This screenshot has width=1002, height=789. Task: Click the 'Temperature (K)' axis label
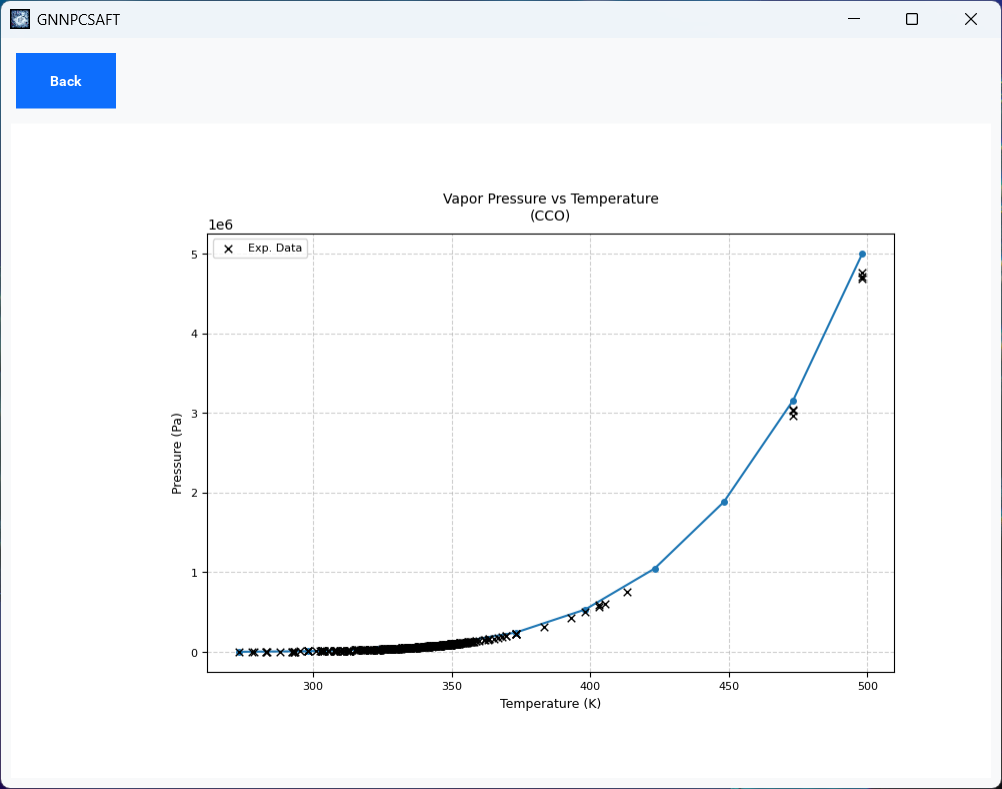point(550,703)
